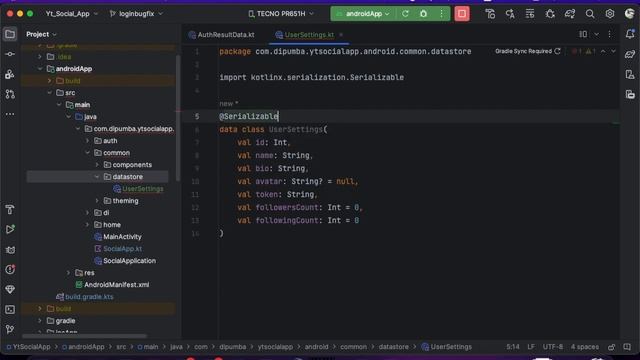This screenshot has height=360, width=640.
Task: Open the Run tool window icon
Action: coord(10,229)
